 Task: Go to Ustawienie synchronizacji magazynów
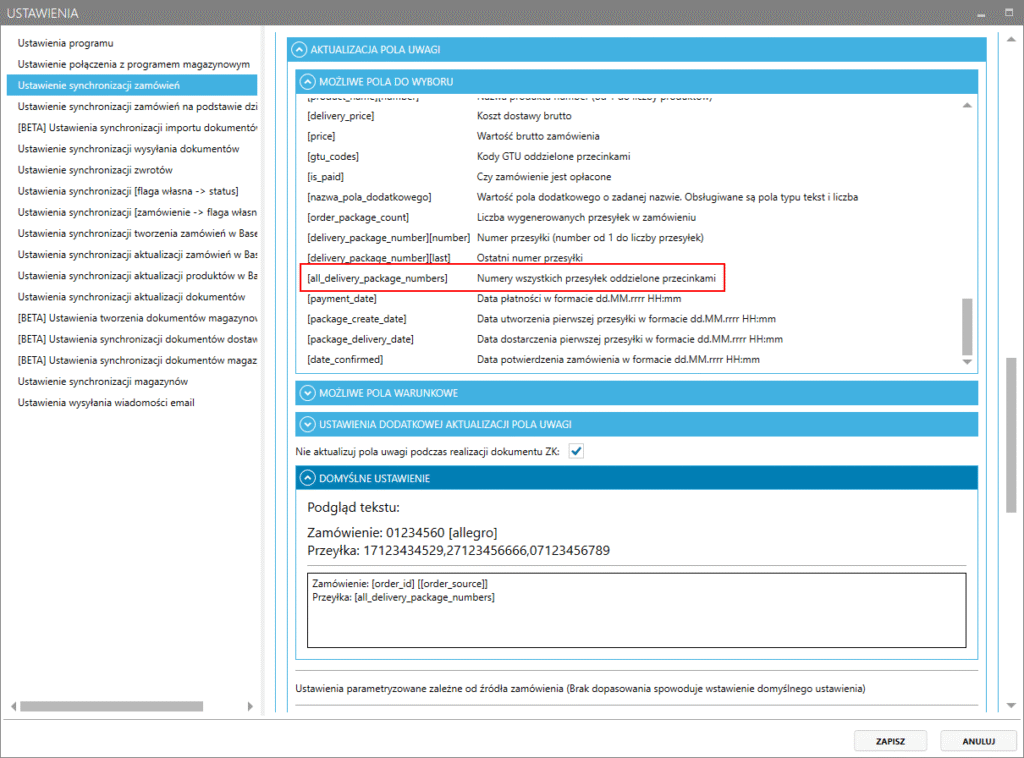tap(102, 381)
